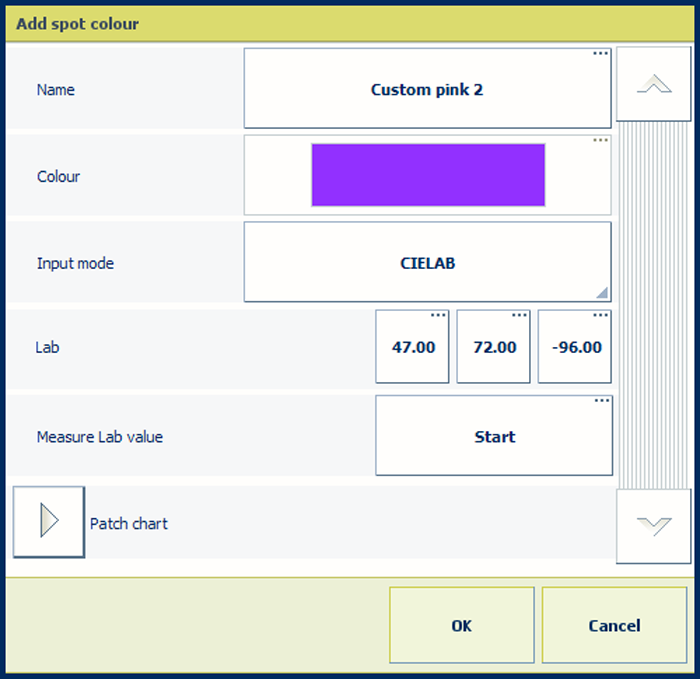Select the Lab b value -96.00
This screenshot has width=700, height=679.
575,348
